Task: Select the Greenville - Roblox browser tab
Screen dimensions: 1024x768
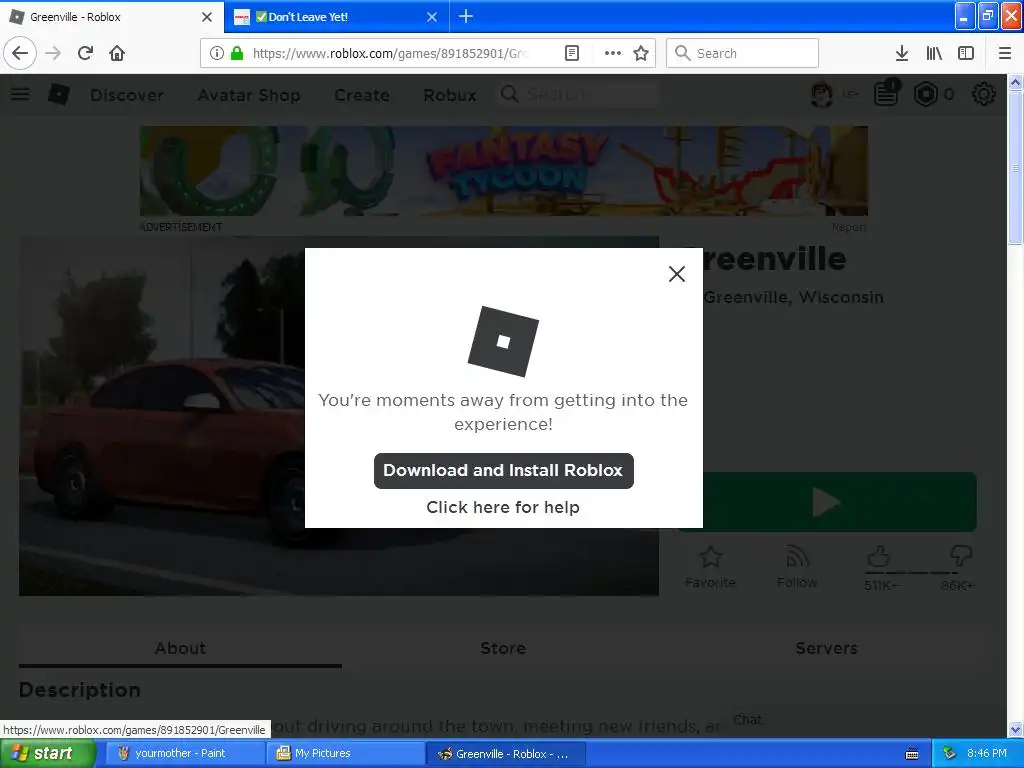Action: coord(112,17)
